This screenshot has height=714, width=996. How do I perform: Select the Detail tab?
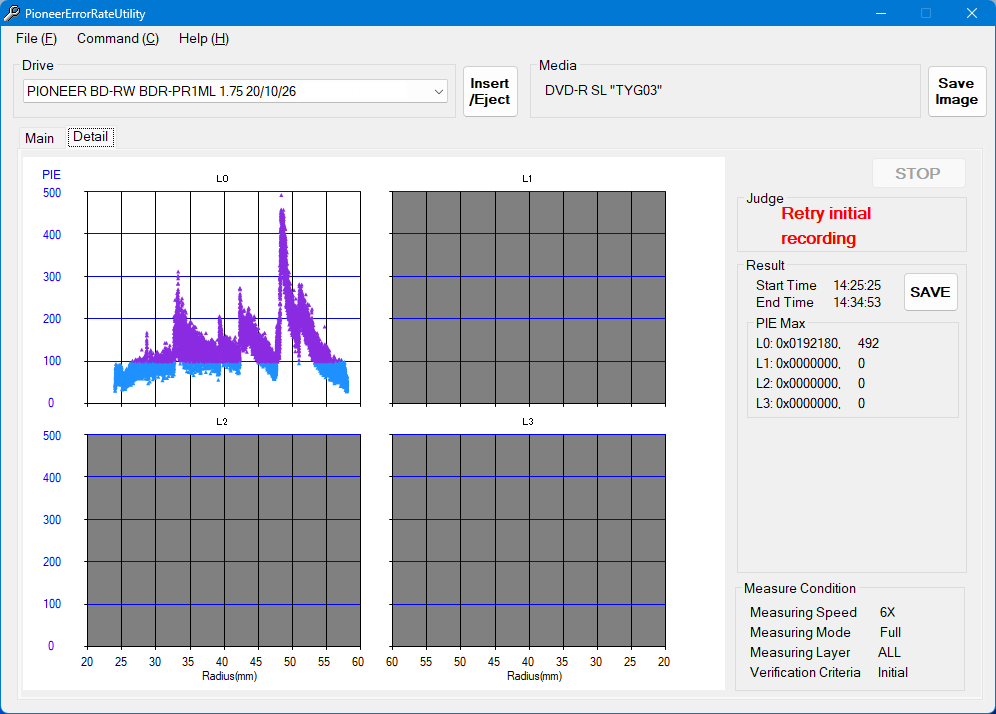click(x=90, y=137)
